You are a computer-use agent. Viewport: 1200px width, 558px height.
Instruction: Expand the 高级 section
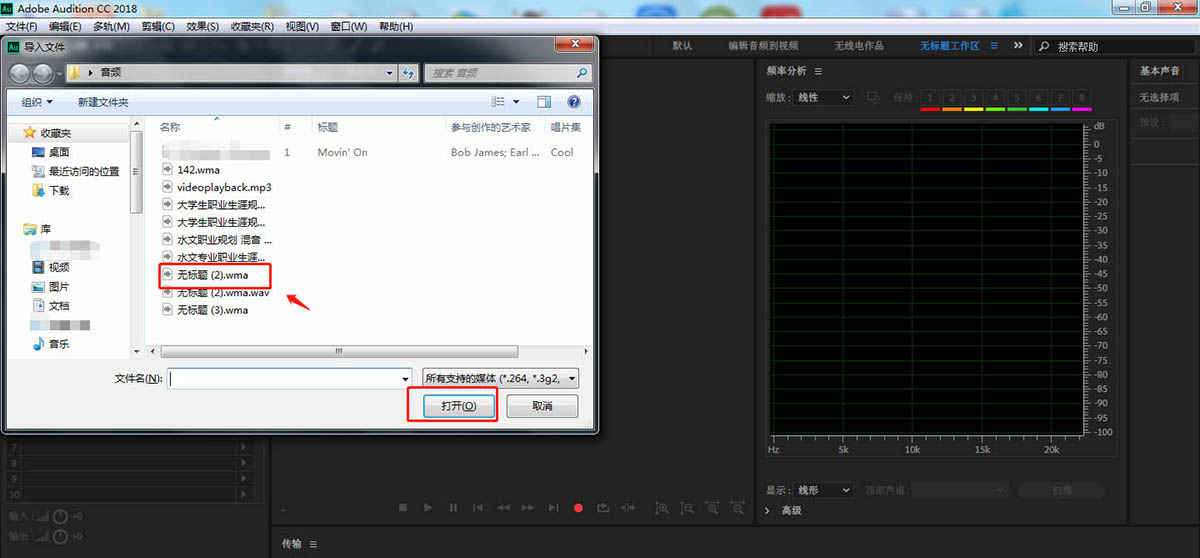[768, 510]
